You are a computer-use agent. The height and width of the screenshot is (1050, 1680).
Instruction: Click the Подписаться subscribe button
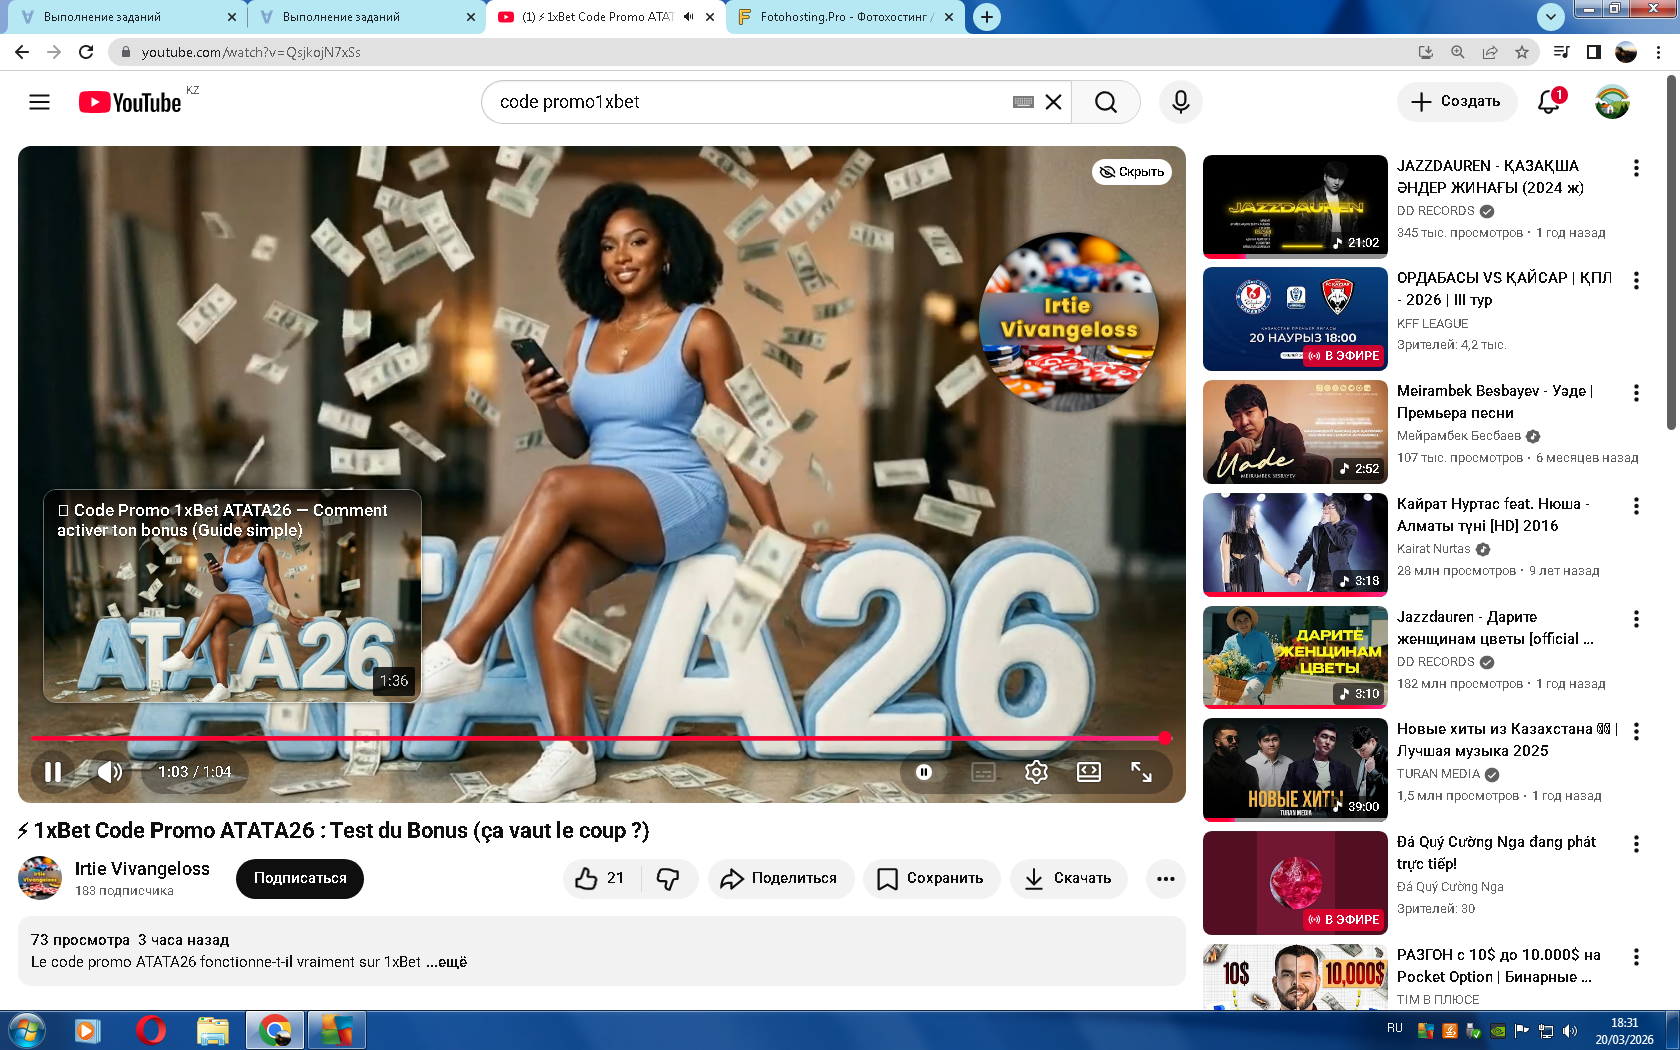300,878
